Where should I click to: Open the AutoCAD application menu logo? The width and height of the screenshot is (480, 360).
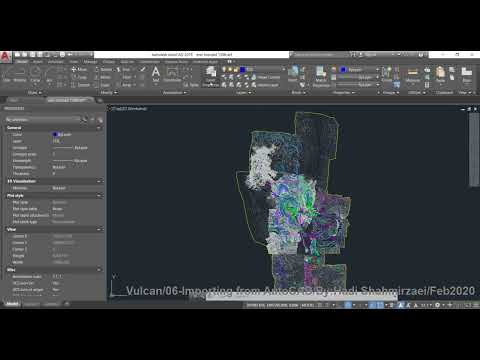(x=5, y=57)
